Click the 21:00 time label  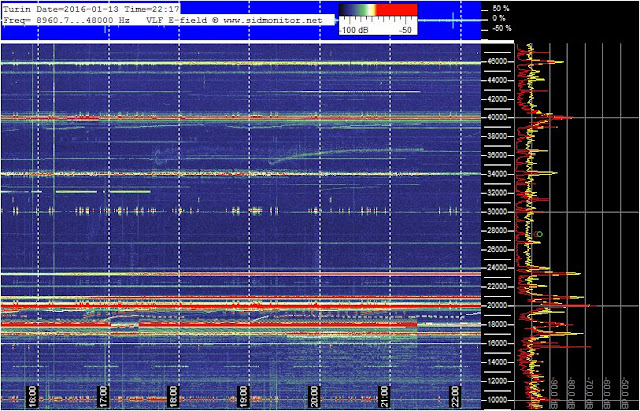(385, 395)
